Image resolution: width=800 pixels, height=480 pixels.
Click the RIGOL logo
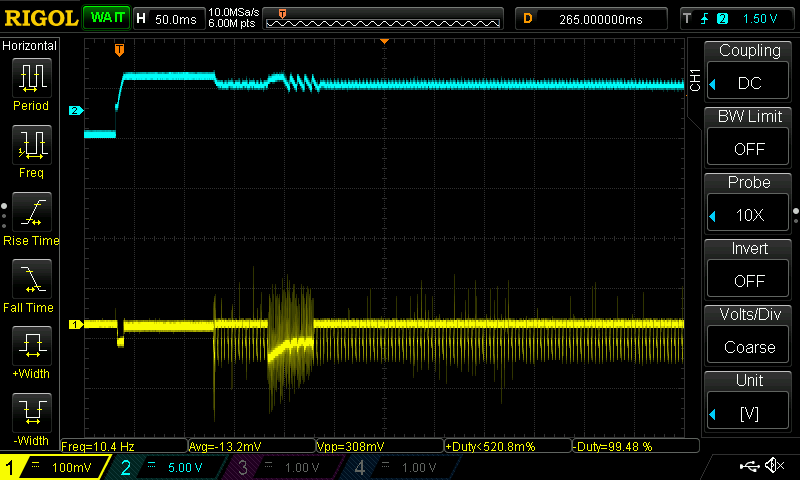coord(41,18)
